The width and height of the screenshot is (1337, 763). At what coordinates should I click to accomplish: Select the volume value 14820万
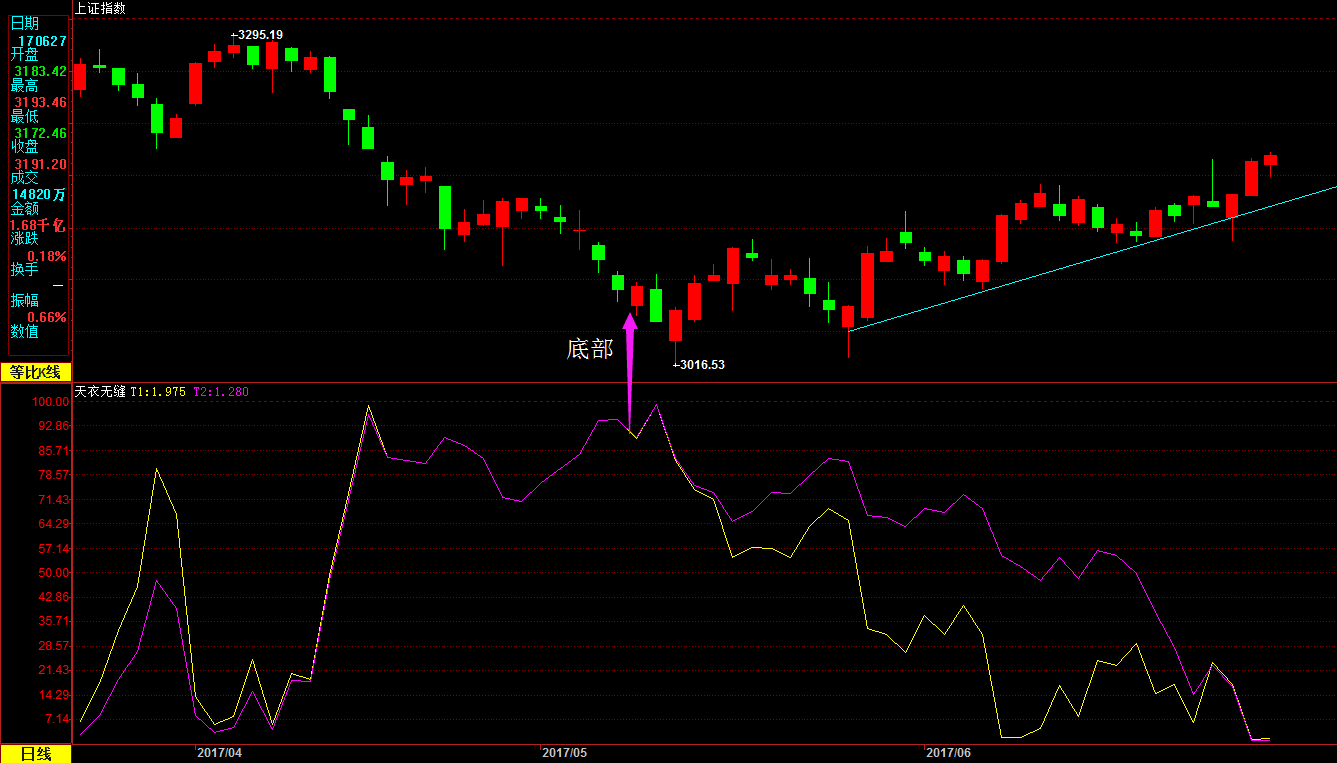39,195
